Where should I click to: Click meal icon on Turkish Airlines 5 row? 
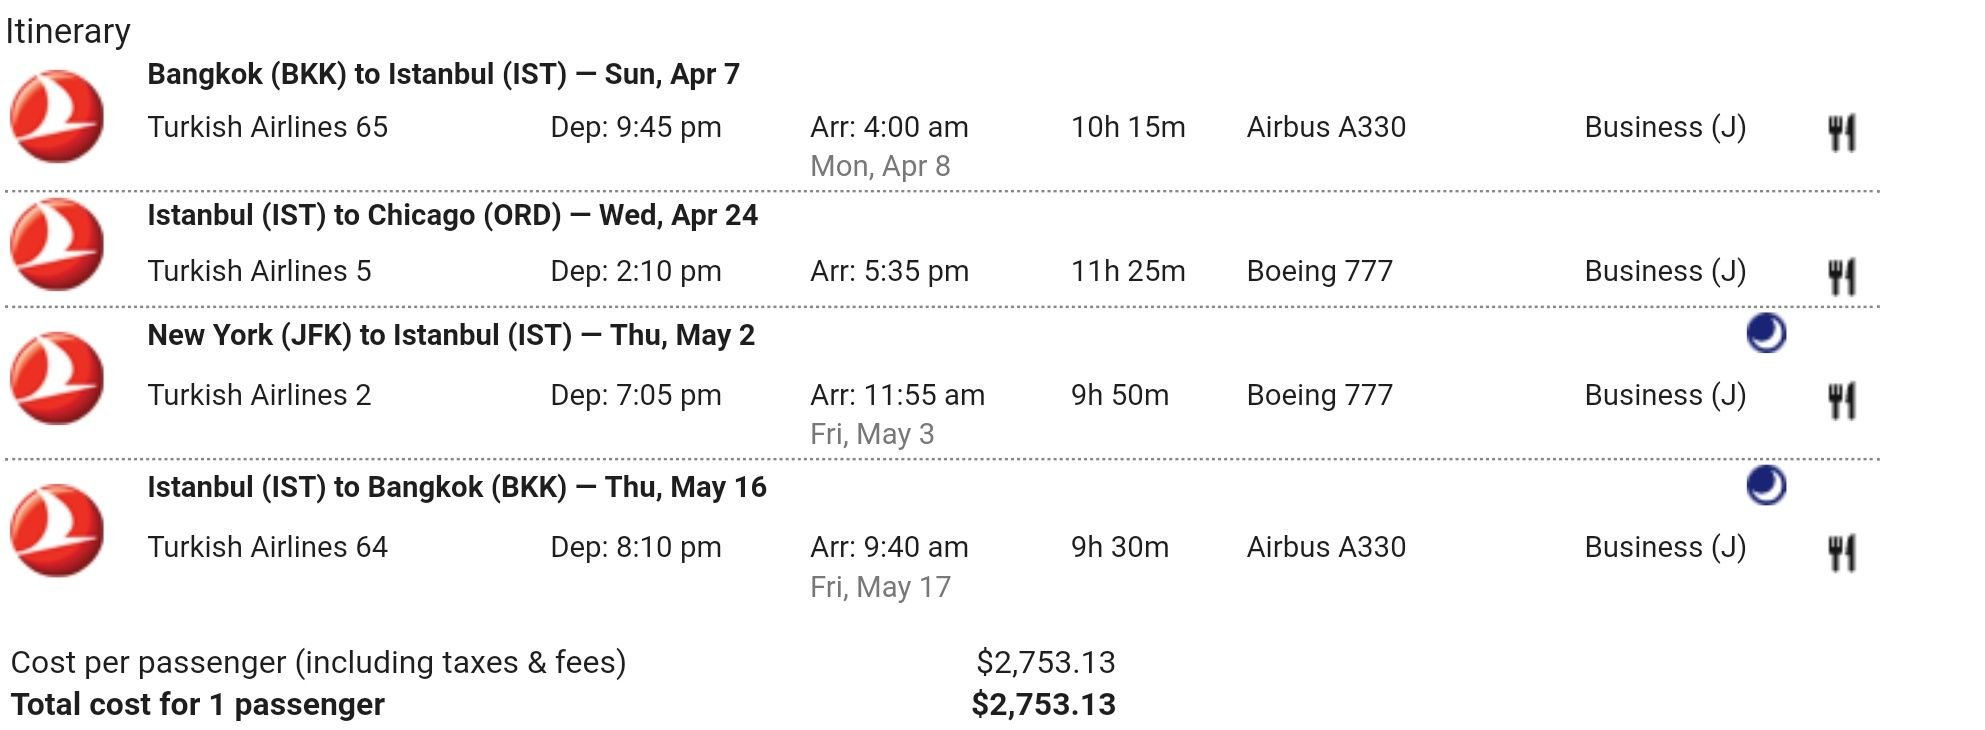tap(1842, 276)
